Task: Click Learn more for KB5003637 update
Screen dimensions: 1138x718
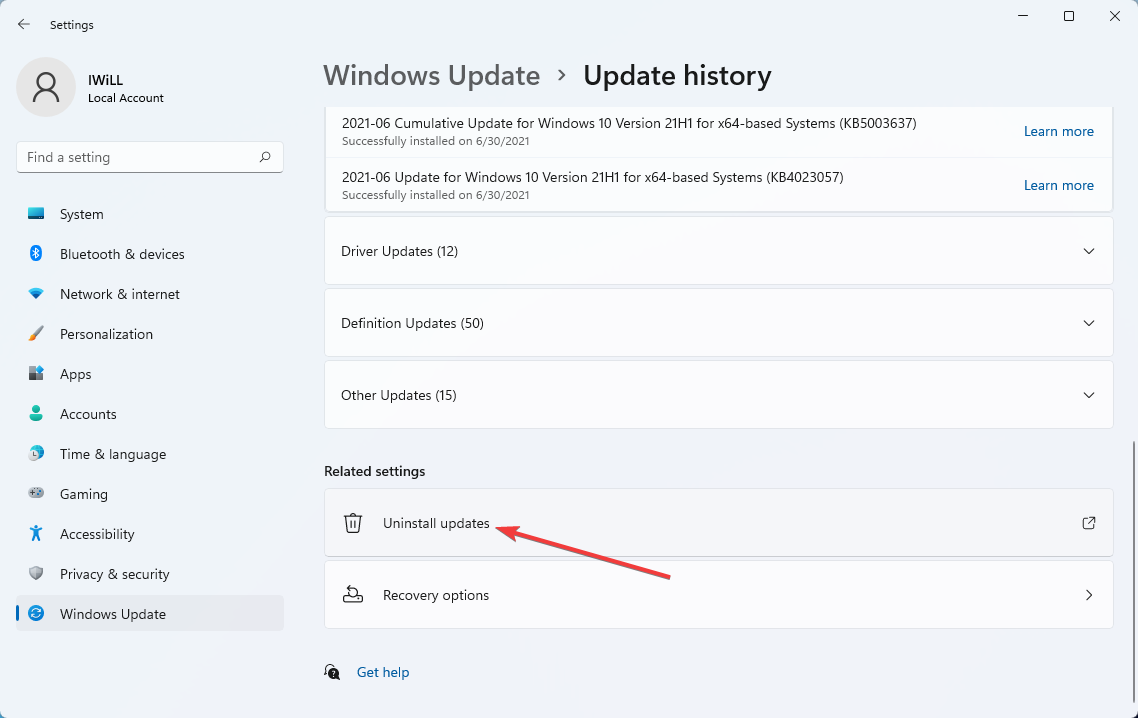Action: (x=1058, y=131)
